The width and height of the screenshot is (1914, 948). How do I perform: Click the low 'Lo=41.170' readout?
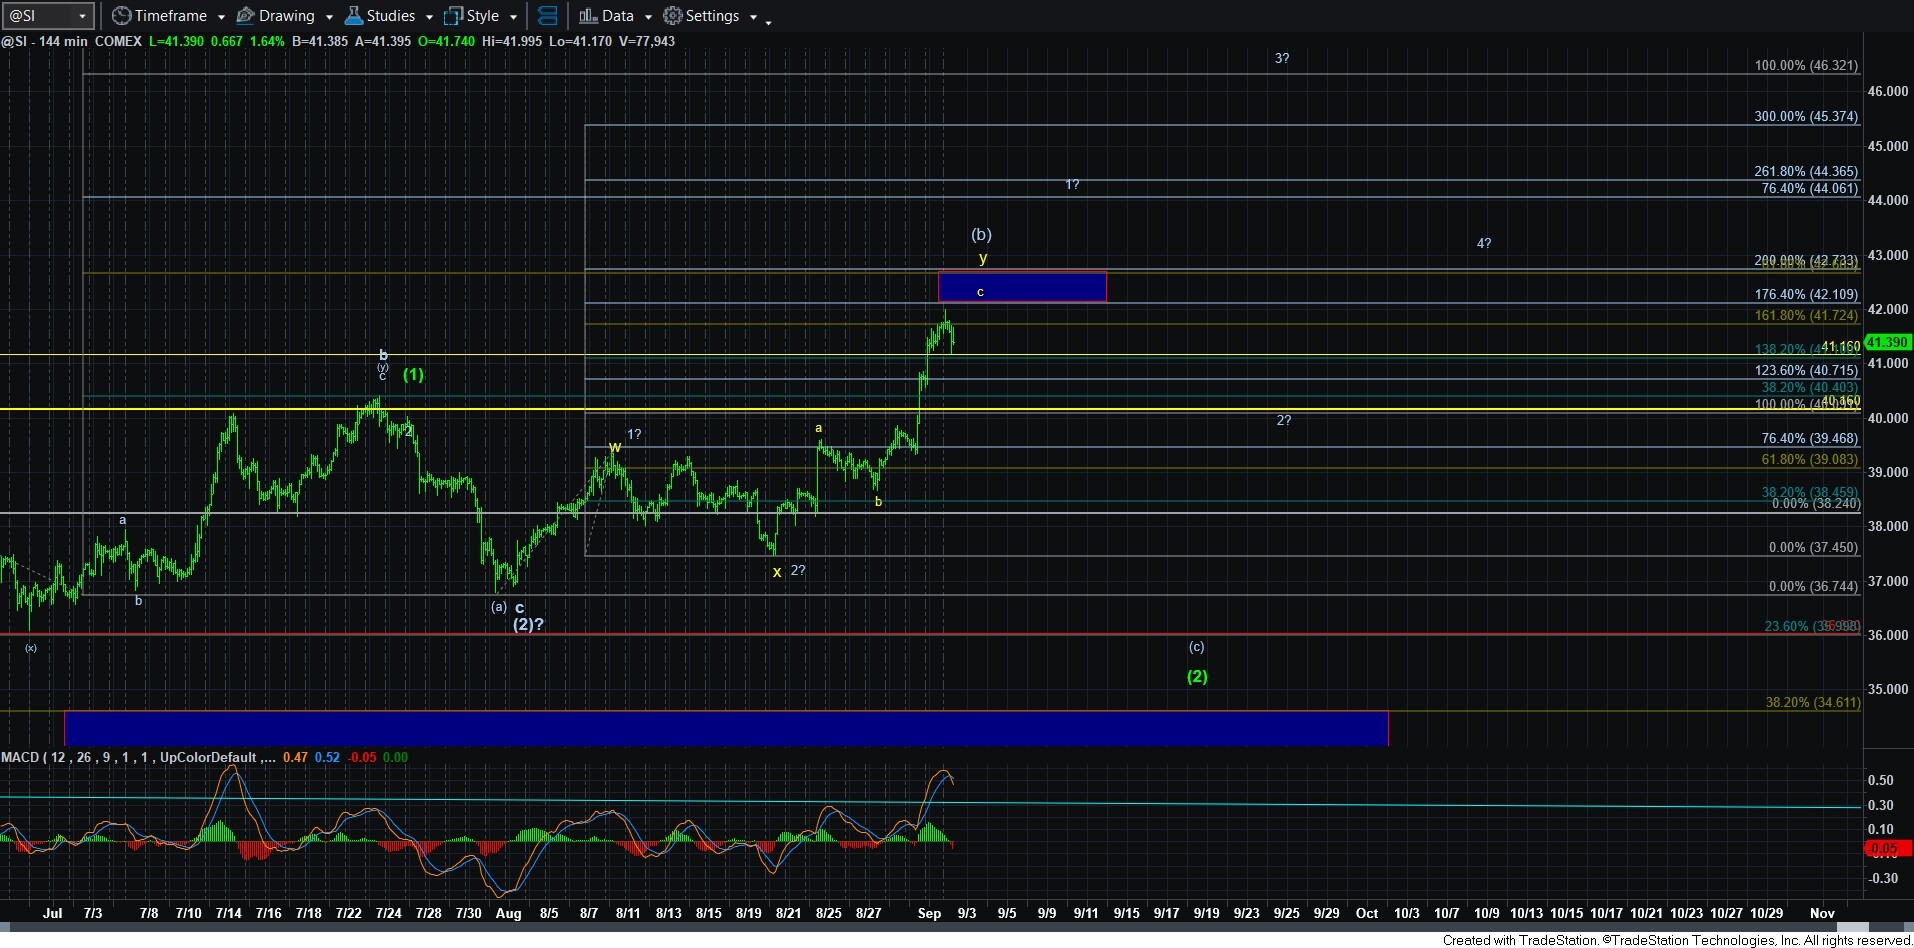pyautogui.click(x=580, y=41)
